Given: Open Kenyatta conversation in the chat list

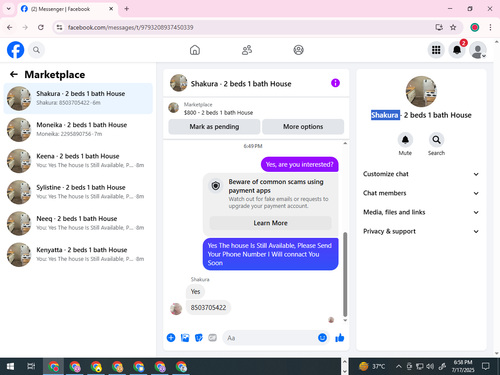Looking at the screenshot, I should pyautogui.click(x=78, y=255).
